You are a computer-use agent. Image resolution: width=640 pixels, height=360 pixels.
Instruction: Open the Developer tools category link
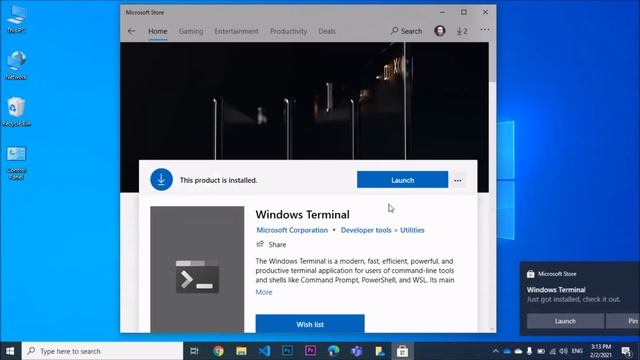pyautogui.click(x=366, y=230)
